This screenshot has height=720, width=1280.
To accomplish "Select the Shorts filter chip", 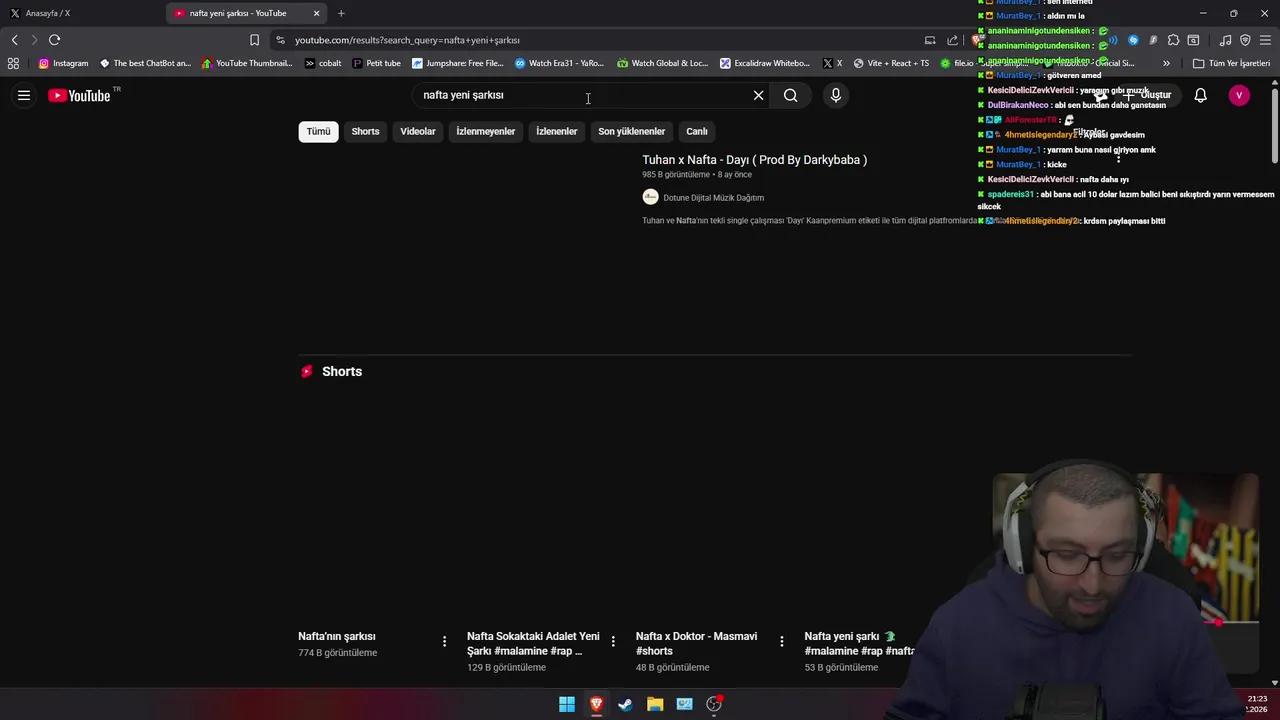I will point(365,131).
